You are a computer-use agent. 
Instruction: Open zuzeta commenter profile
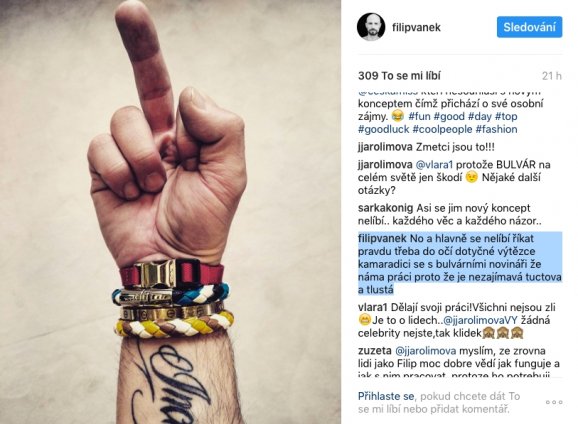(375, 351)
